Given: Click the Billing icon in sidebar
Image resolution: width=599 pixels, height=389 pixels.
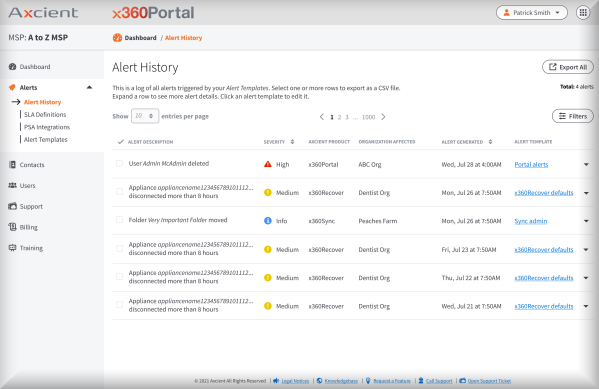Looking at the screenshot, I should click(x=12, y=227).
